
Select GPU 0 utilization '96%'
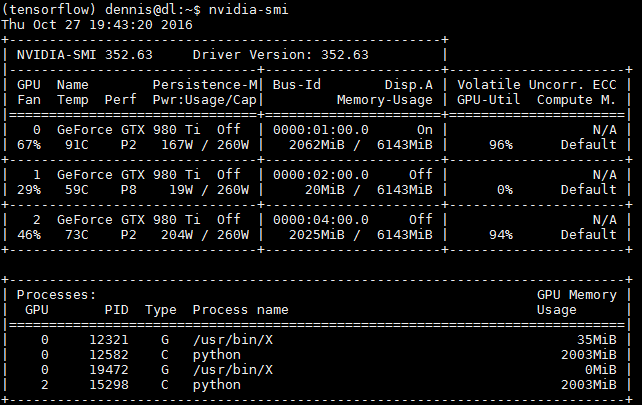coord(501,145)
